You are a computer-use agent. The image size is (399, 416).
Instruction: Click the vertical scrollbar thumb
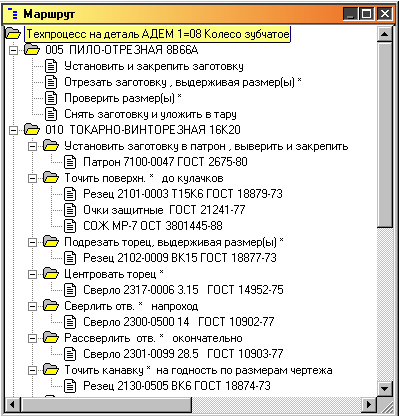pos(385,135)
